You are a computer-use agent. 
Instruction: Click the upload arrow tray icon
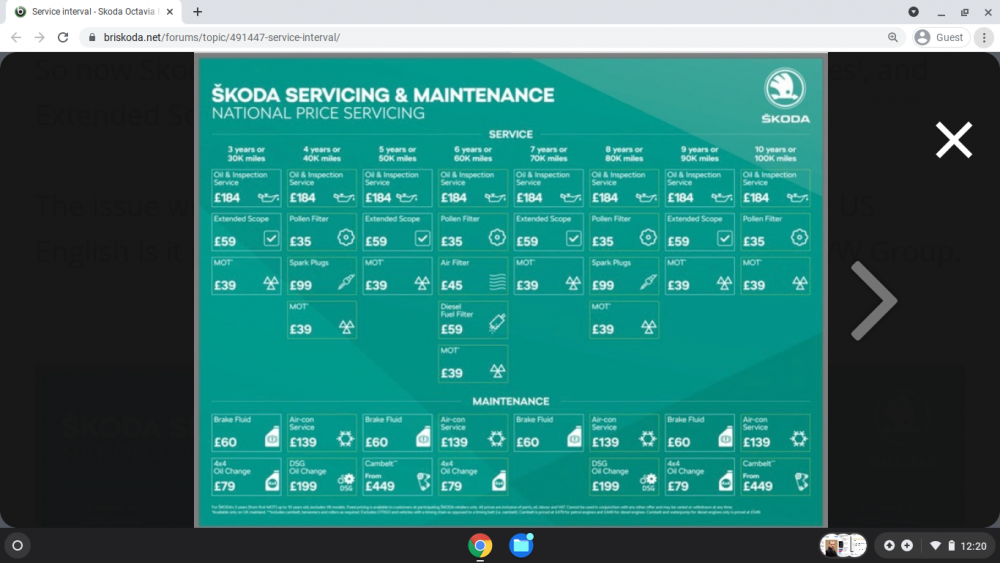(x=889, y=546)
